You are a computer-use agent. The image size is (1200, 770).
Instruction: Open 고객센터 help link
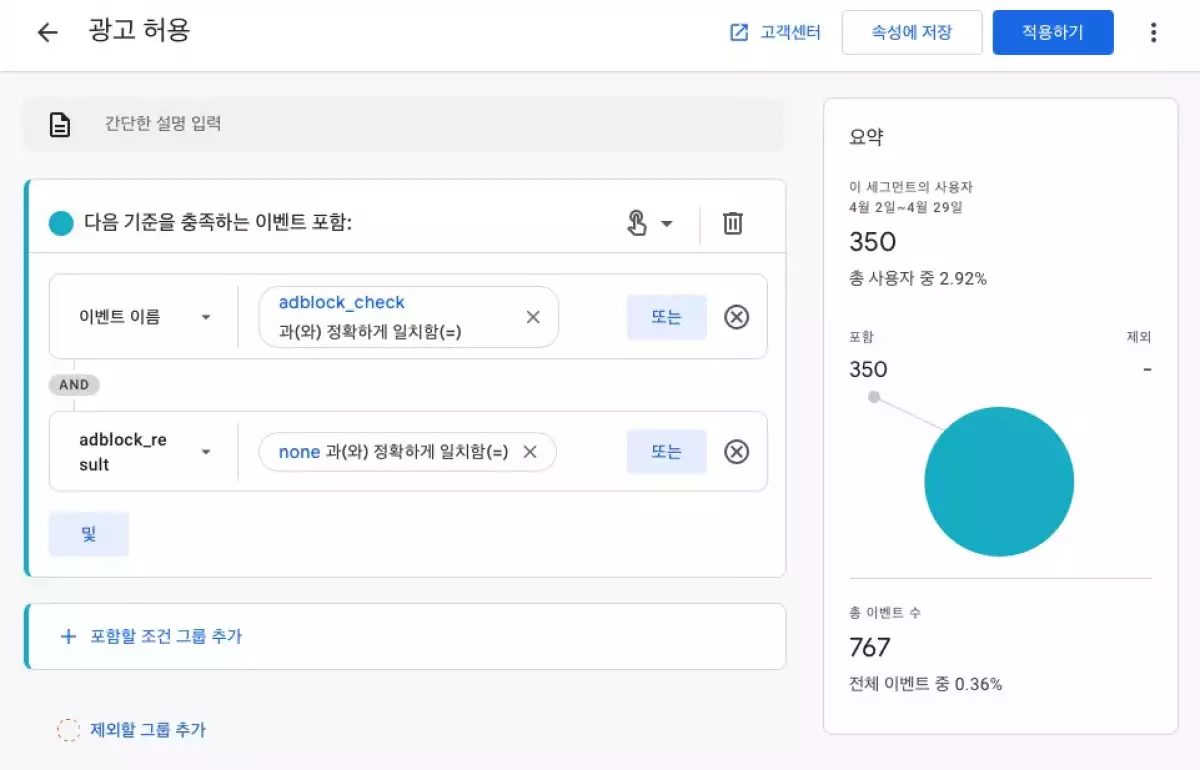point(776,33)
